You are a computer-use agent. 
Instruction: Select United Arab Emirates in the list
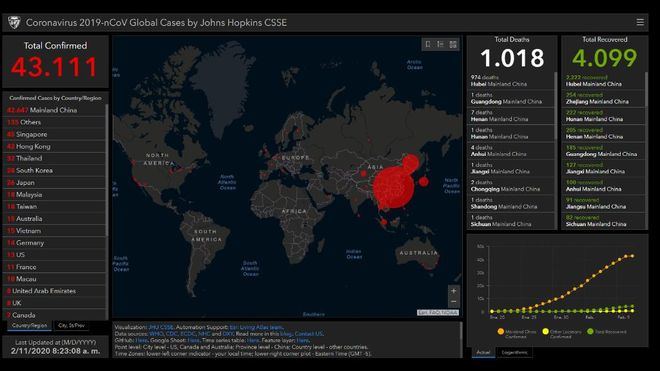coord(54,291)
